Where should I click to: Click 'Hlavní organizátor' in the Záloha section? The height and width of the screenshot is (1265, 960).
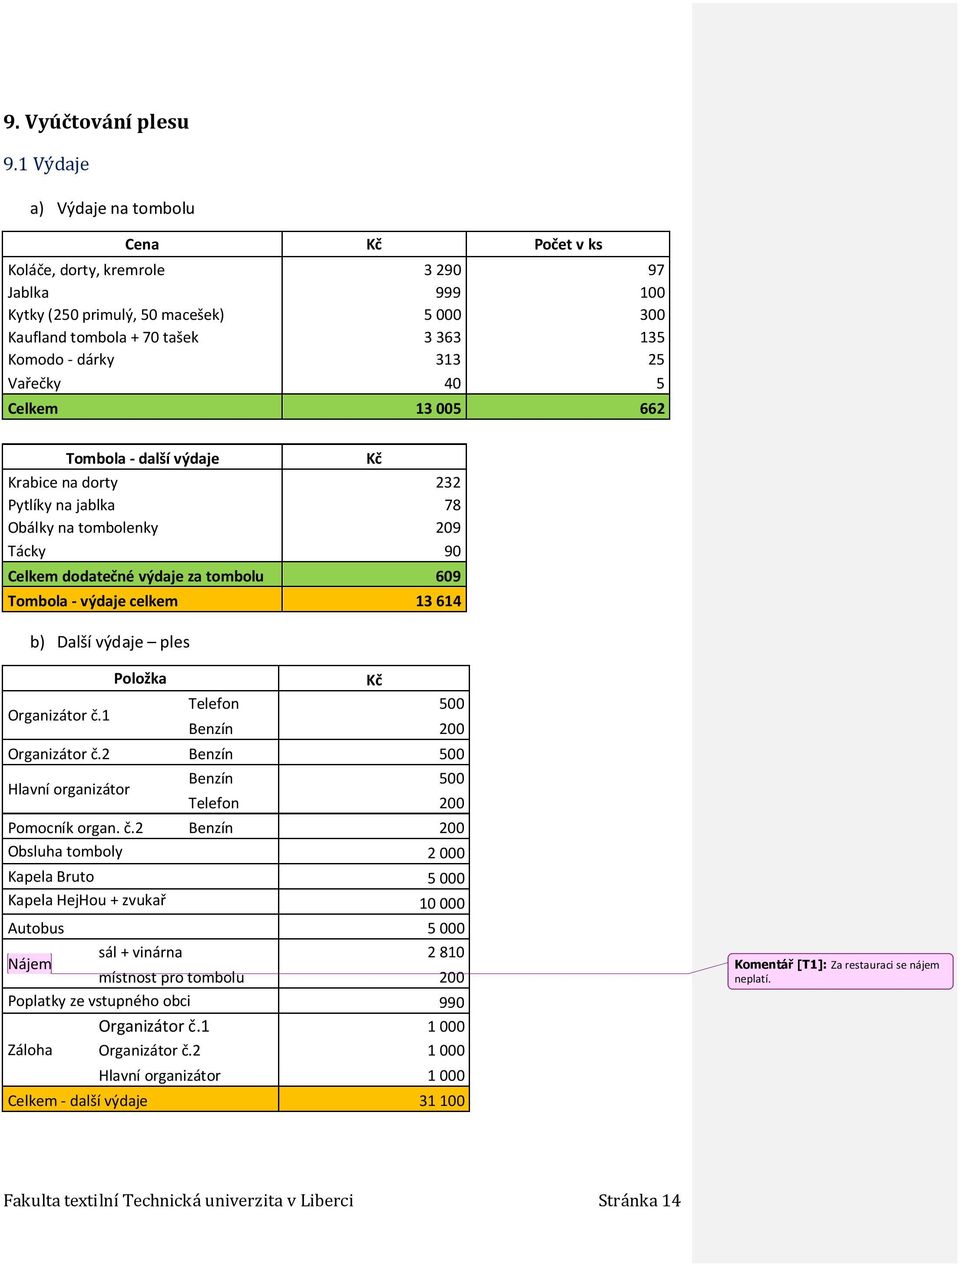[159, 1076]
